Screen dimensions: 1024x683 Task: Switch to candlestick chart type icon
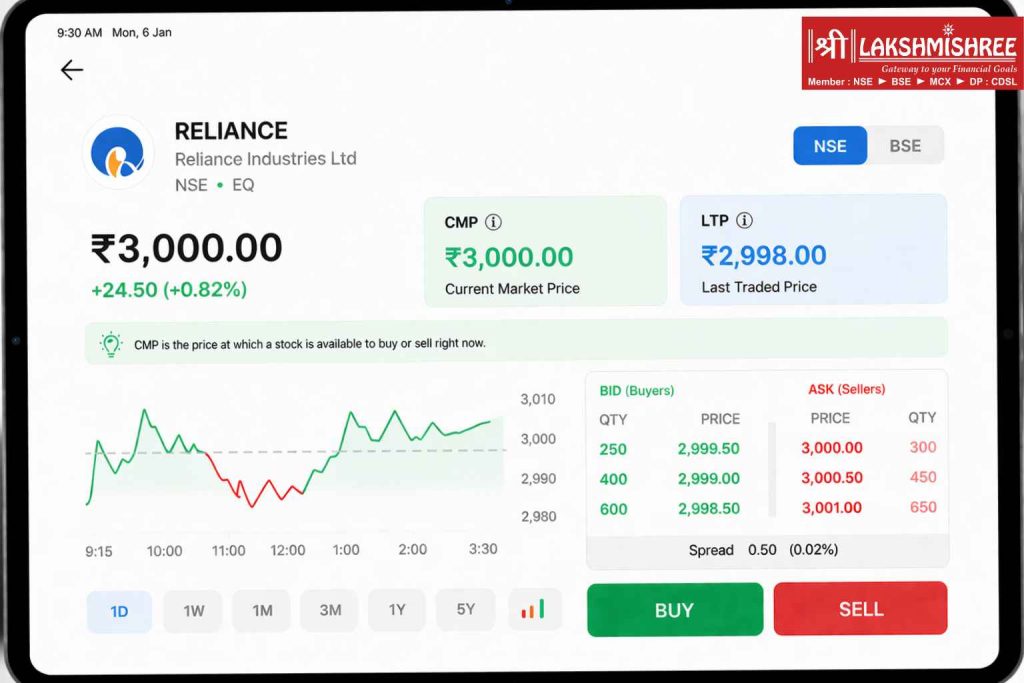(x=534, y=610)
